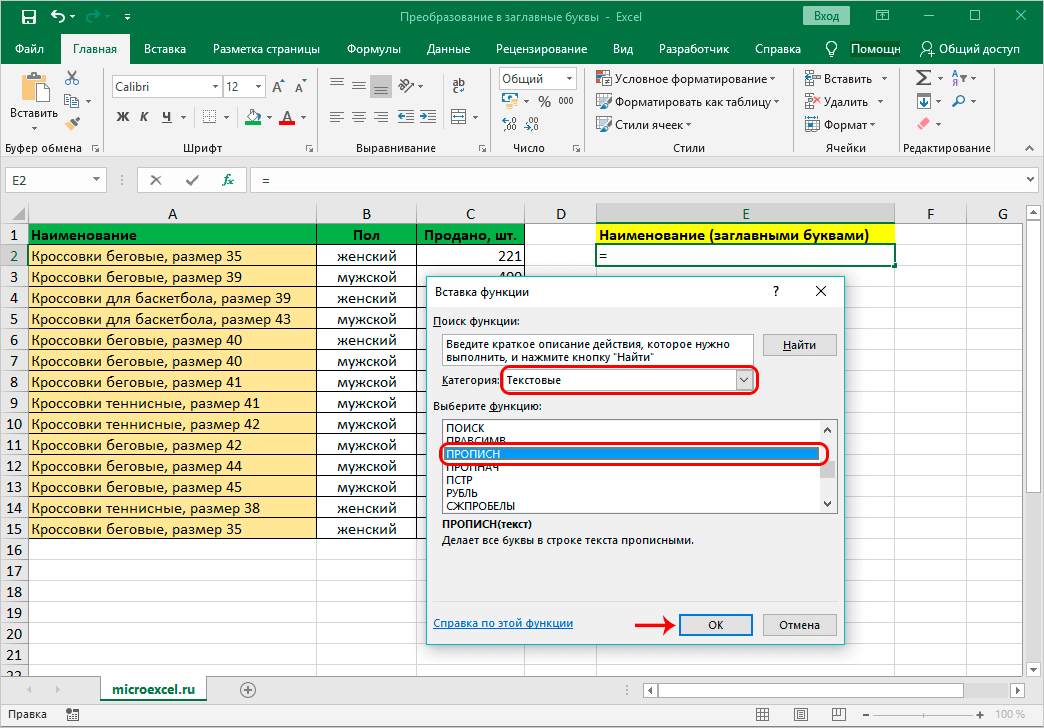Click the Cut scissors icon
Screen dimensions: 1044x728
(72, 79)
